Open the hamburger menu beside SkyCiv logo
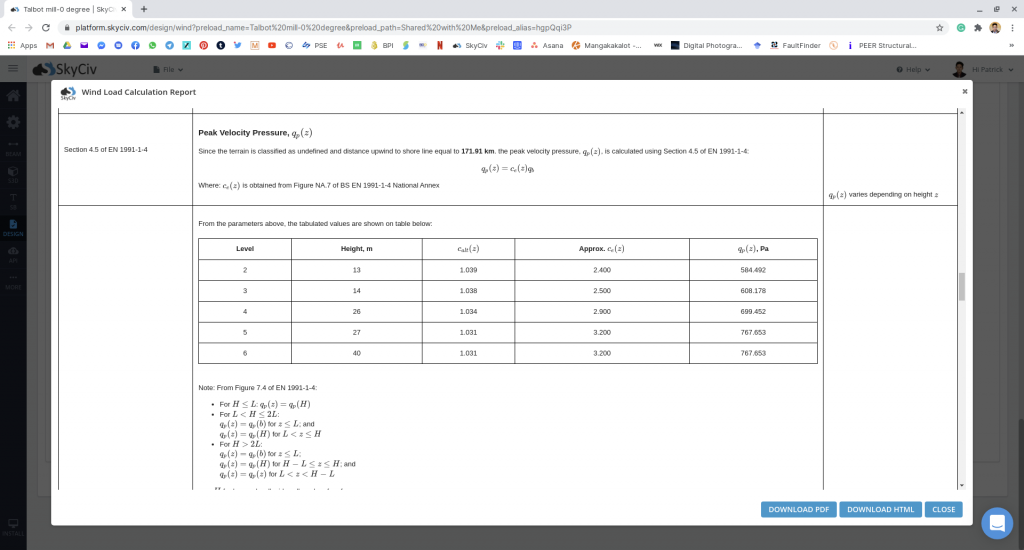Image resolution: width=1024 pixels, height=550 pixels. point(13,68)
